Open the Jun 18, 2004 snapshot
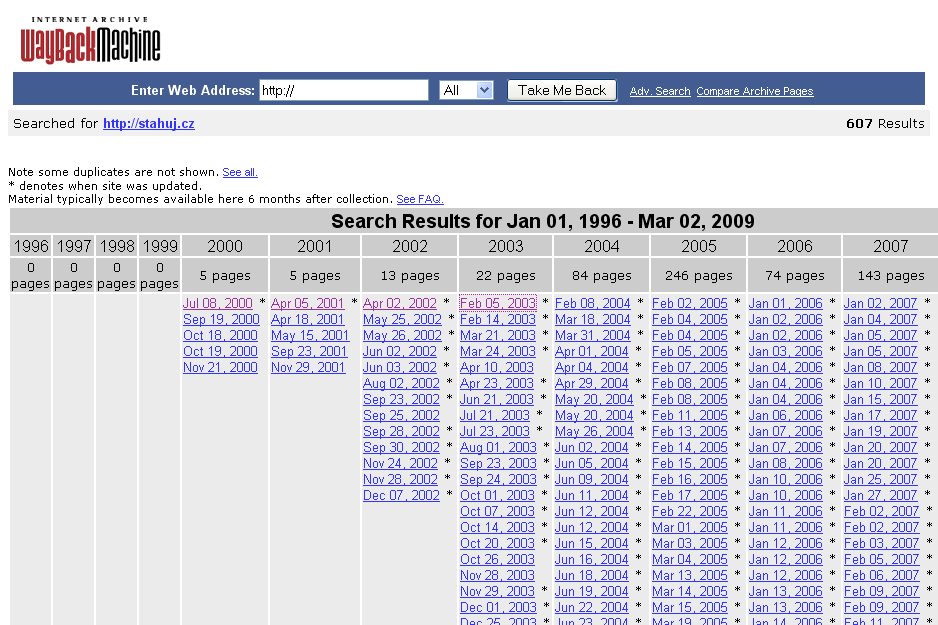938x625 pixels. (x=592, y=575)
